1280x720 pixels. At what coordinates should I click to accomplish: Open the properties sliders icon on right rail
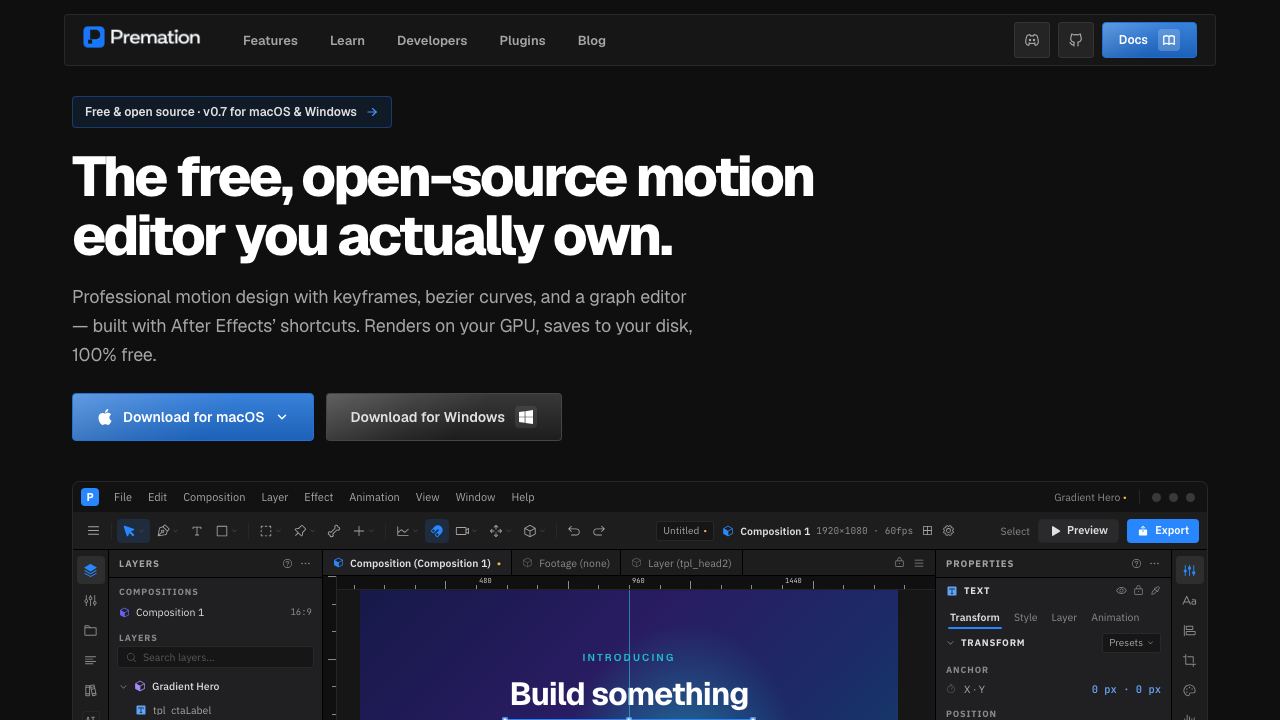(1189, 570)
